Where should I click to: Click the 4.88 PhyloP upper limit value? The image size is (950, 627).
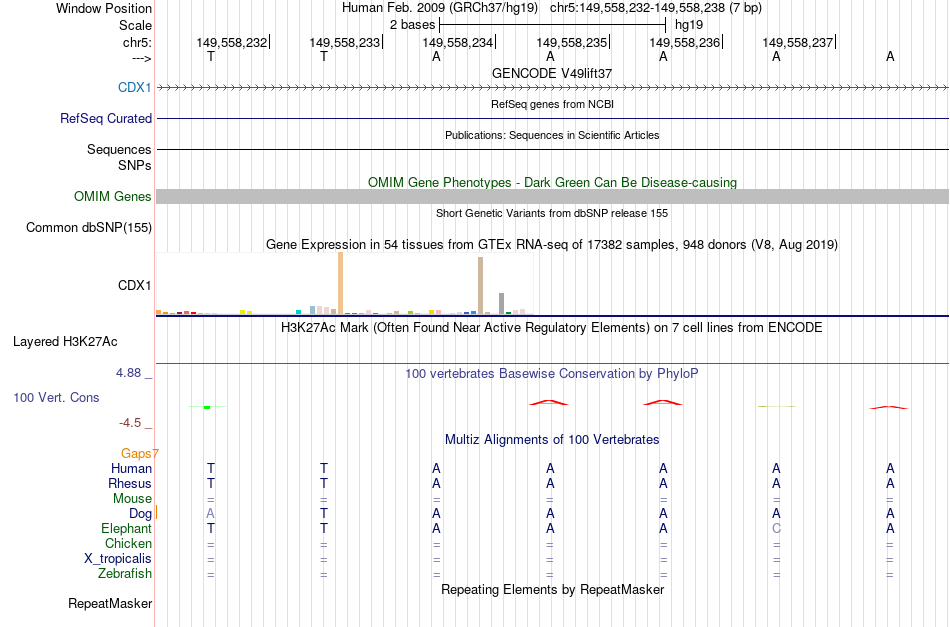pos(128,373)
